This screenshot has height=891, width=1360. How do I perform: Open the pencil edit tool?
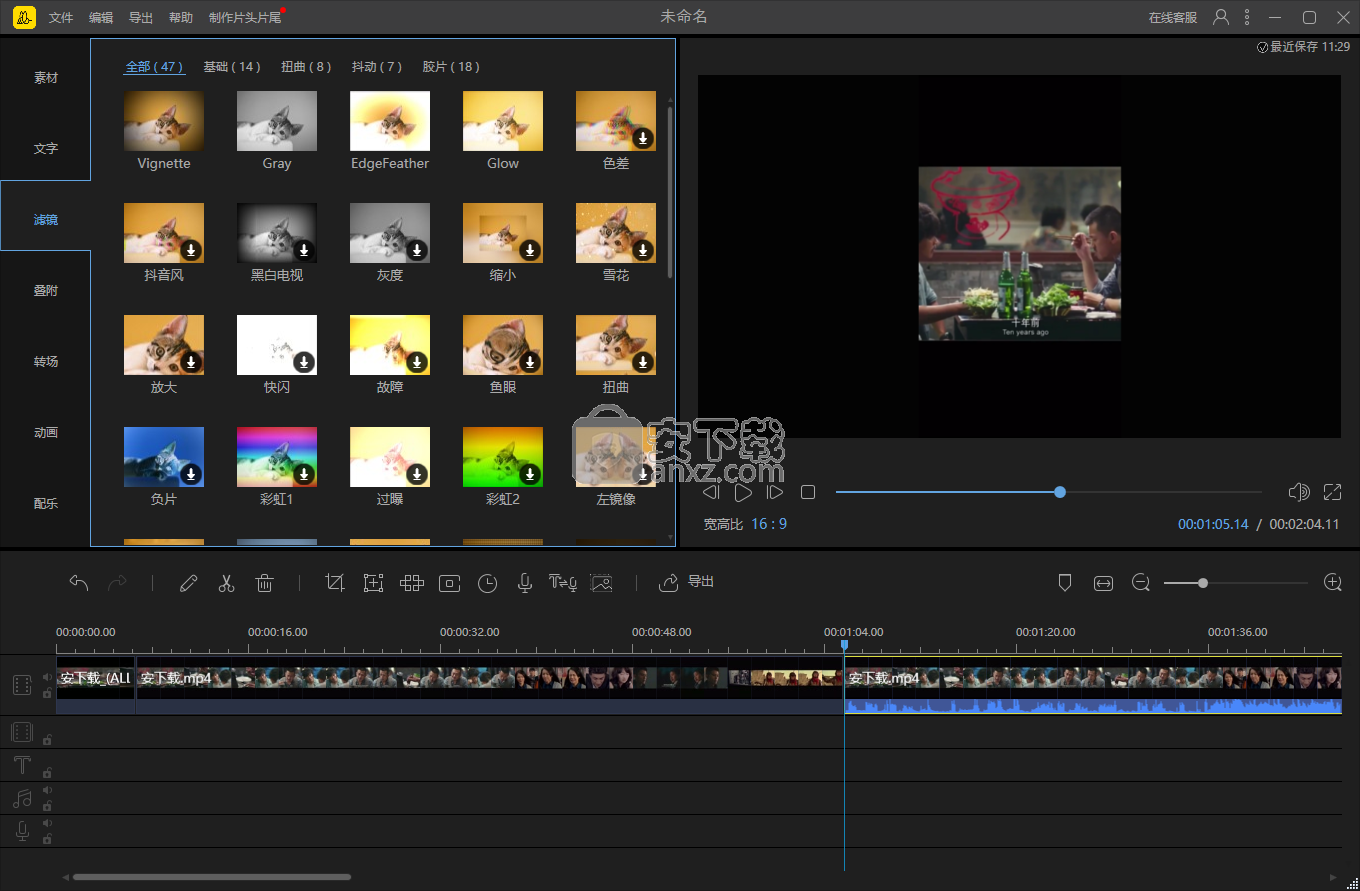[x=188, y=583]
